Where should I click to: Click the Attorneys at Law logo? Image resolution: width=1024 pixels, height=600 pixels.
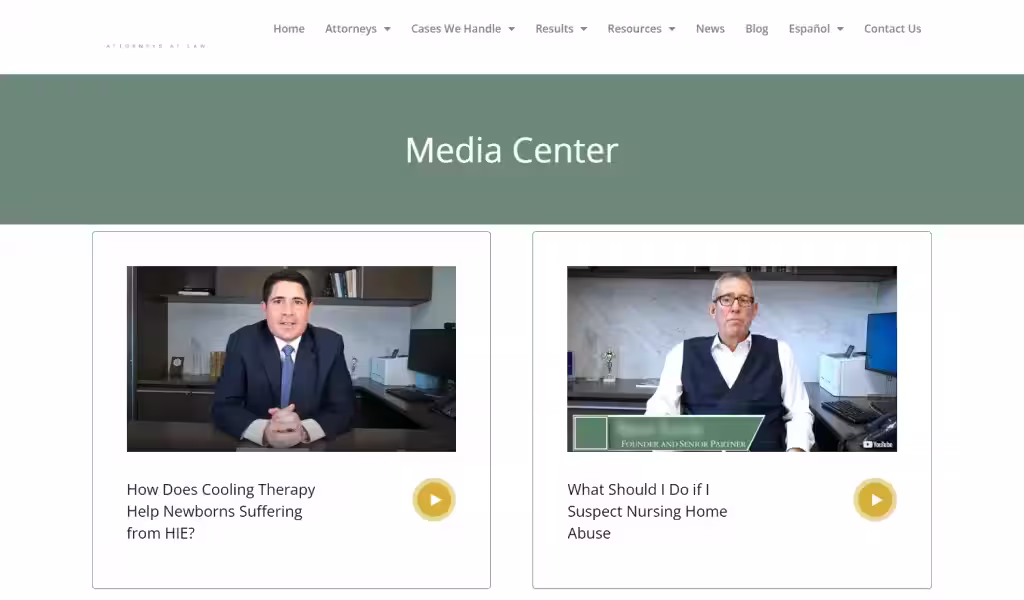tap(156, 46)
